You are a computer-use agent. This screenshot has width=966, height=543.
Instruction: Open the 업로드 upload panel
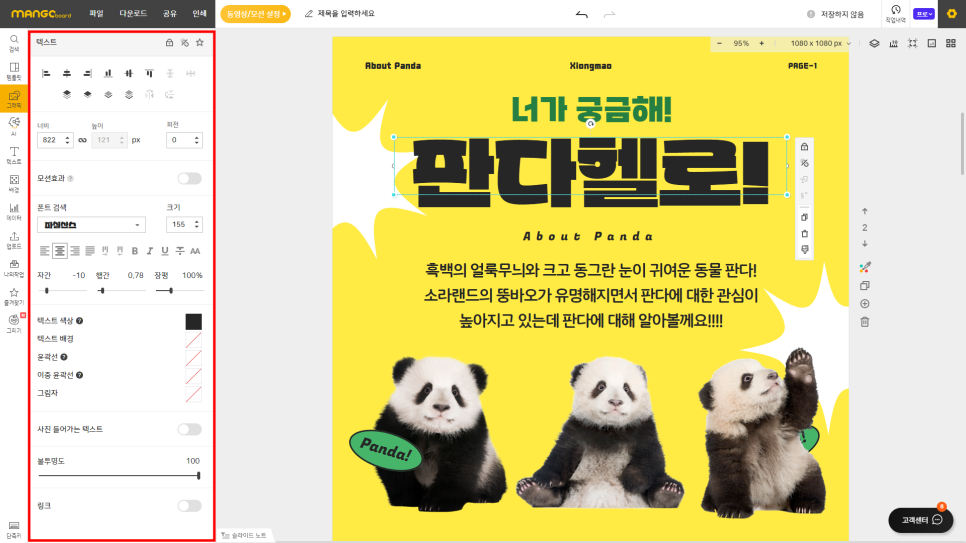tap(14, 240)
